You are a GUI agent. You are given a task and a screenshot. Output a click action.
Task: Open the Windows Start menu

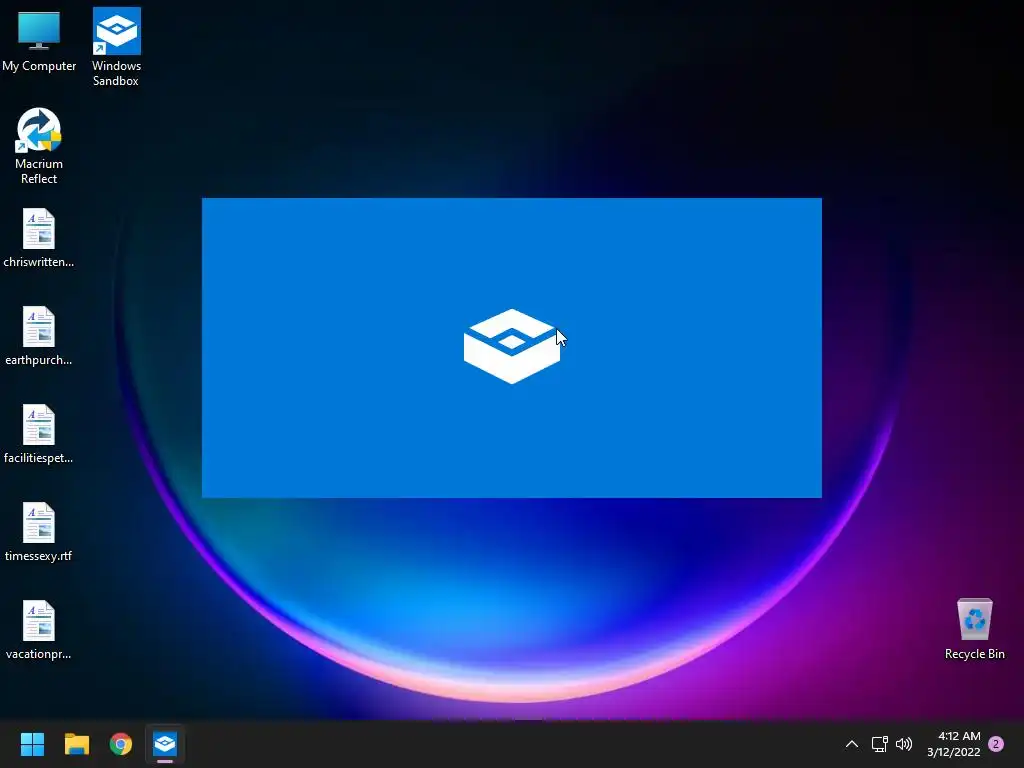click(32, 744)
